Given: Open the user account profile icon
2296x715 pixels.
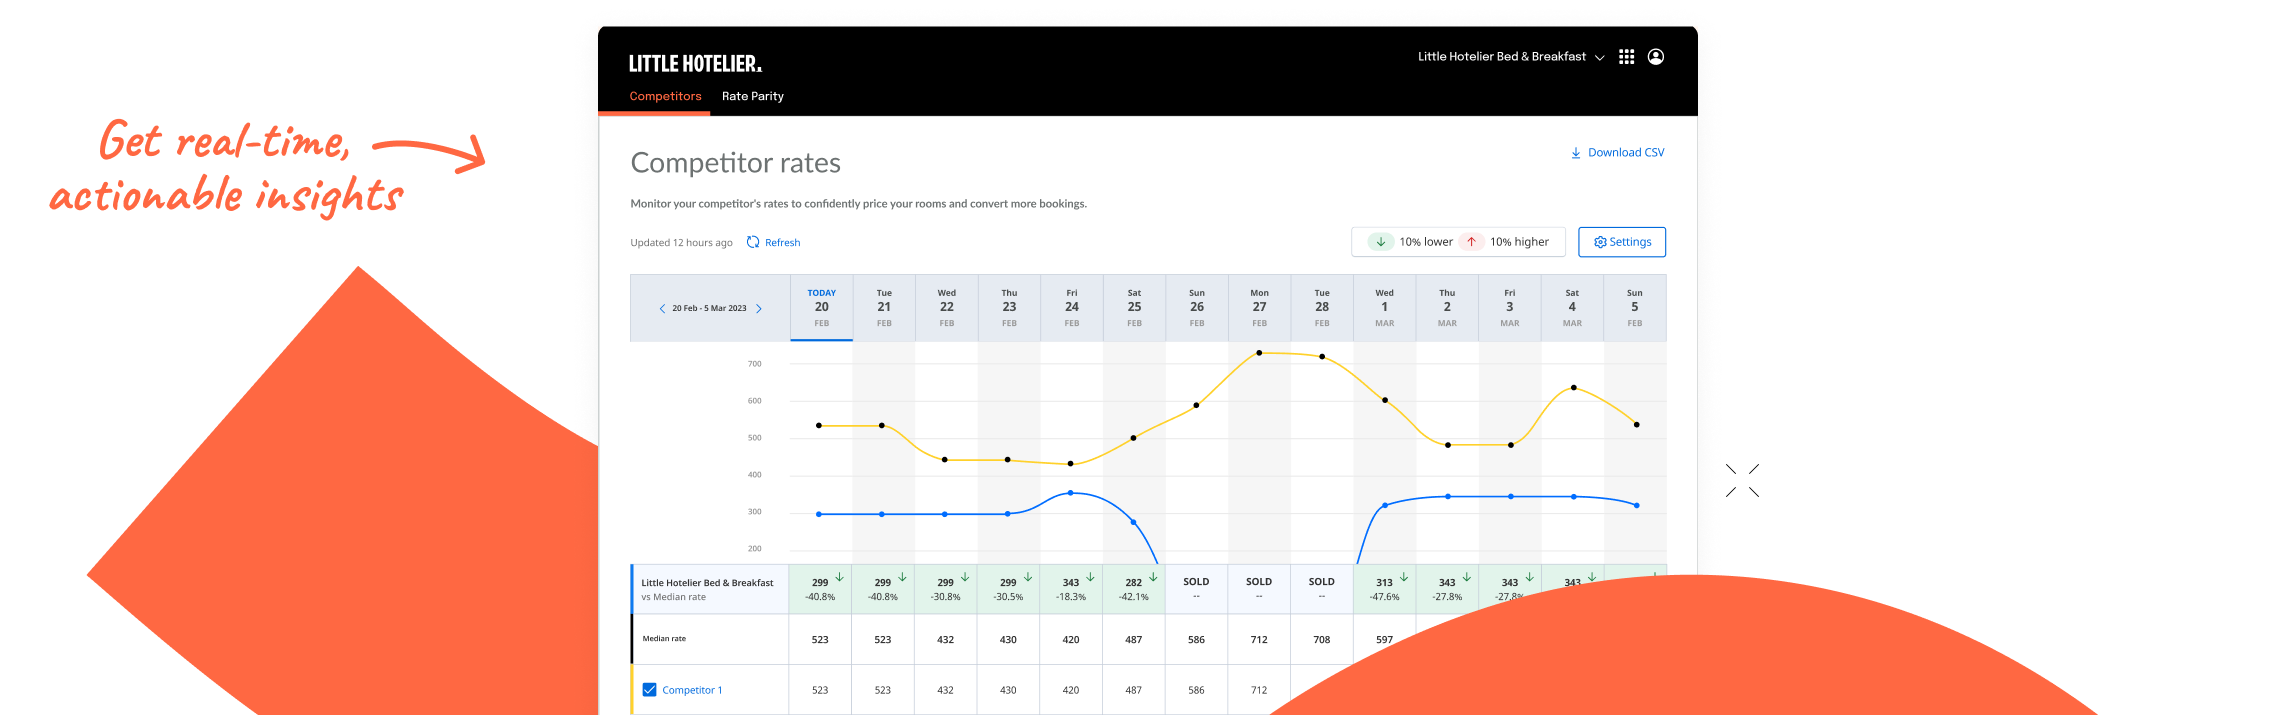Looking at the screenshot, I should 1656,57.
